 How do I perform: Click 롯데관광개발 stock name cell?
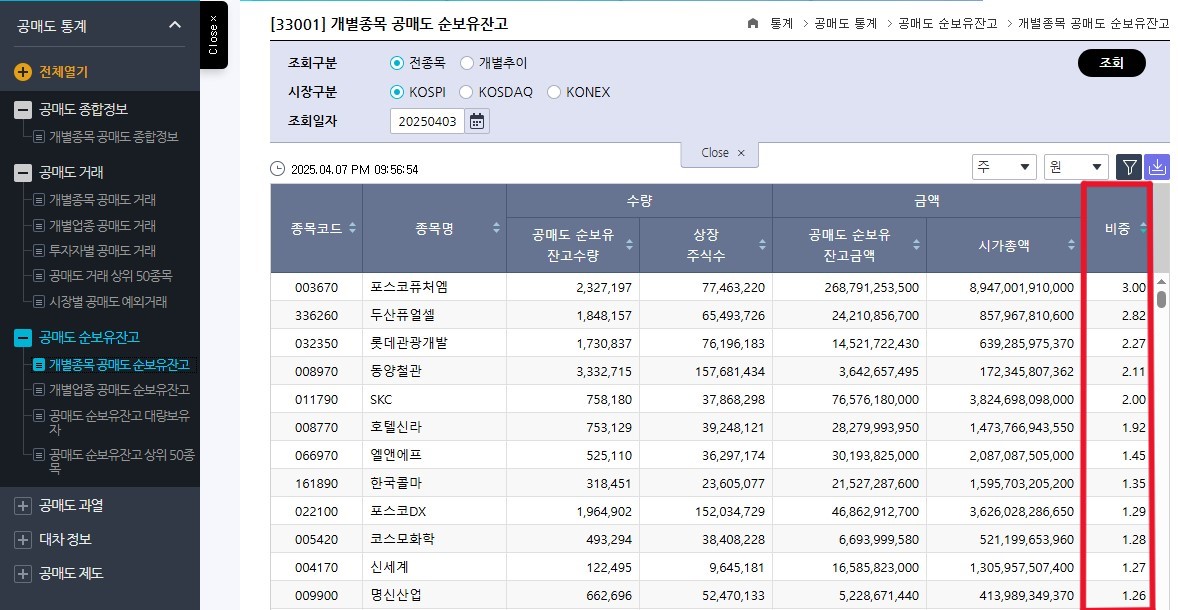tap(434, 343)
